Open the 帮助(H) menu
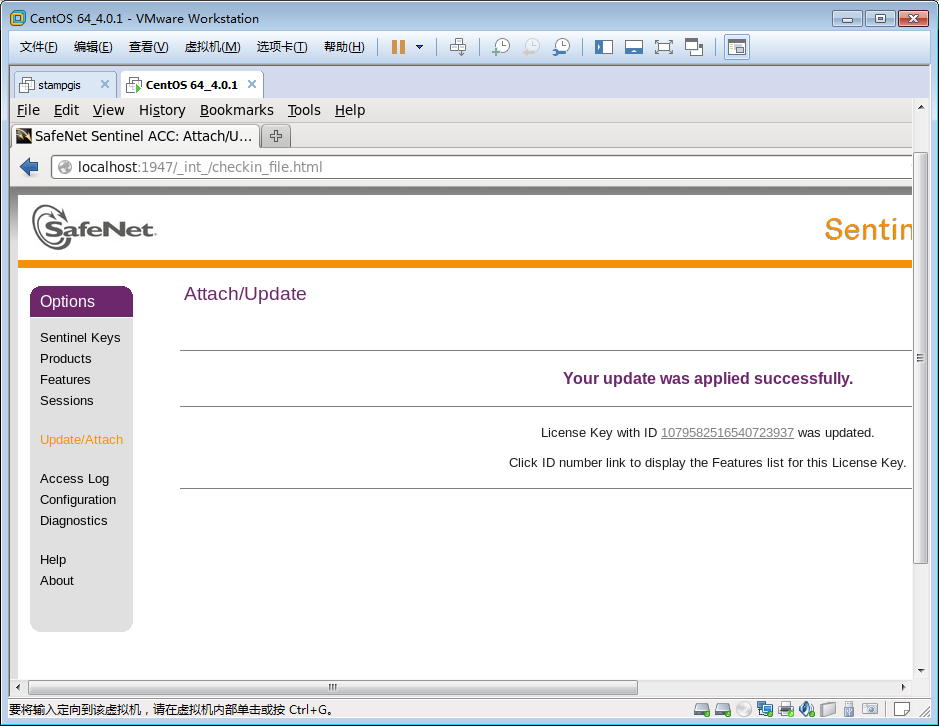 [x=344, y=47]
